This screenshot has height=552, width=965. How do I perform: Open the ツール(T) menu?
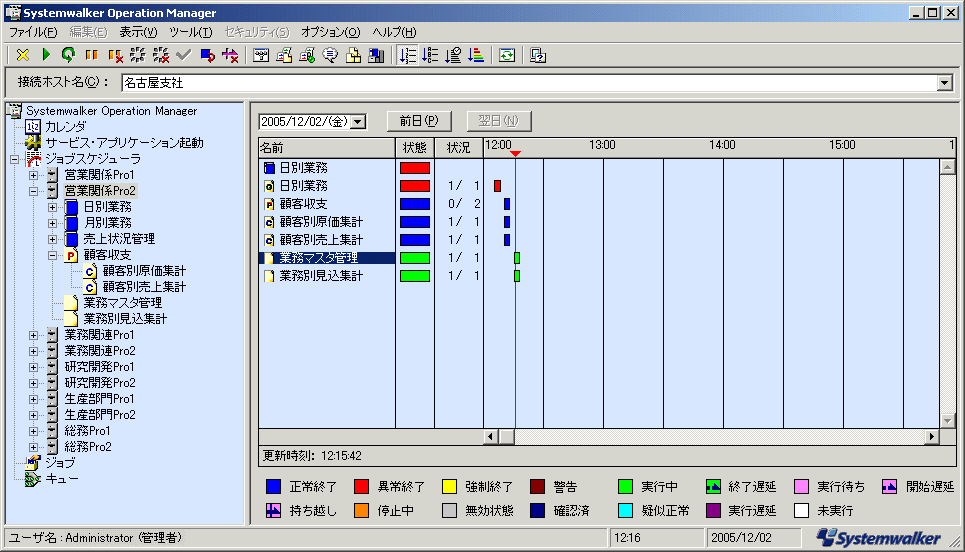(191, 32)
